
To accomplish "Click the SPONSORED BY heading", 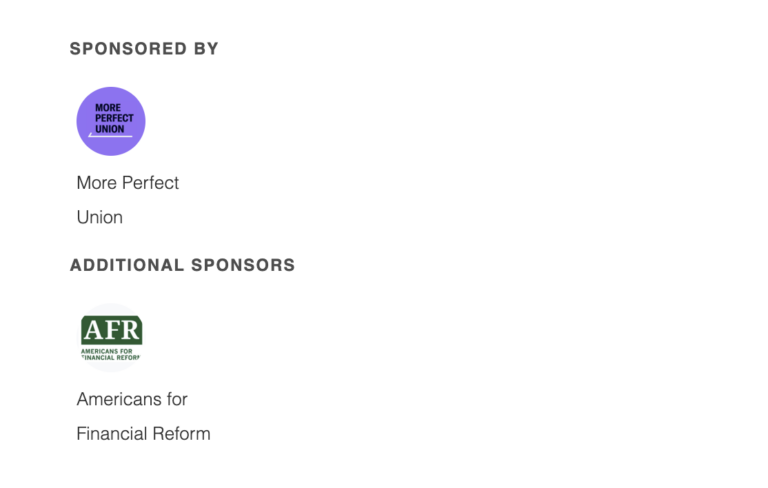I will pyautogui.click(x=144, y=49).
